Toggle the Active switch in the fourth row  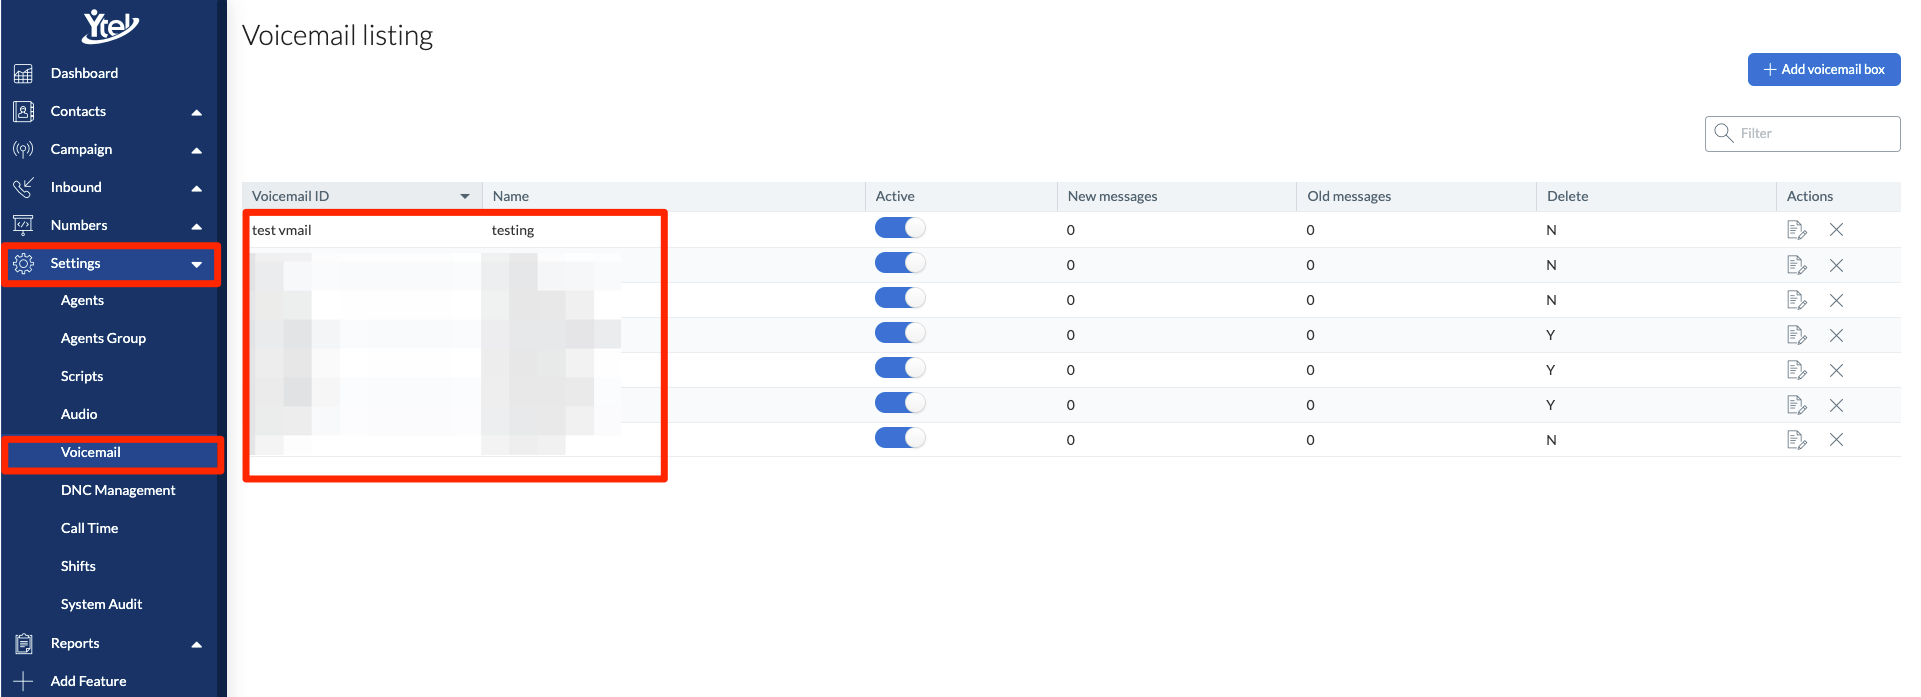[x=900, y=333]
